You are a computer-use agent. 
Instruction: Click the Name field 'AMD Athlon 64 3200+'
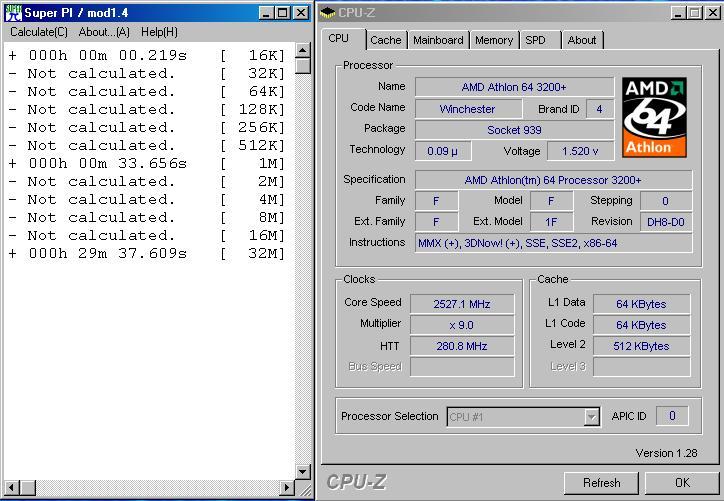(x=514, y=87)
